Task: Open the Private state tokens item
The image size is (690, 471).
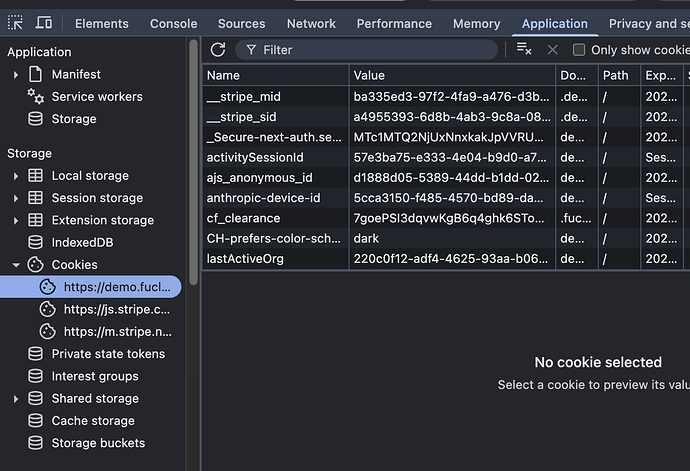Action: point(91,353)
